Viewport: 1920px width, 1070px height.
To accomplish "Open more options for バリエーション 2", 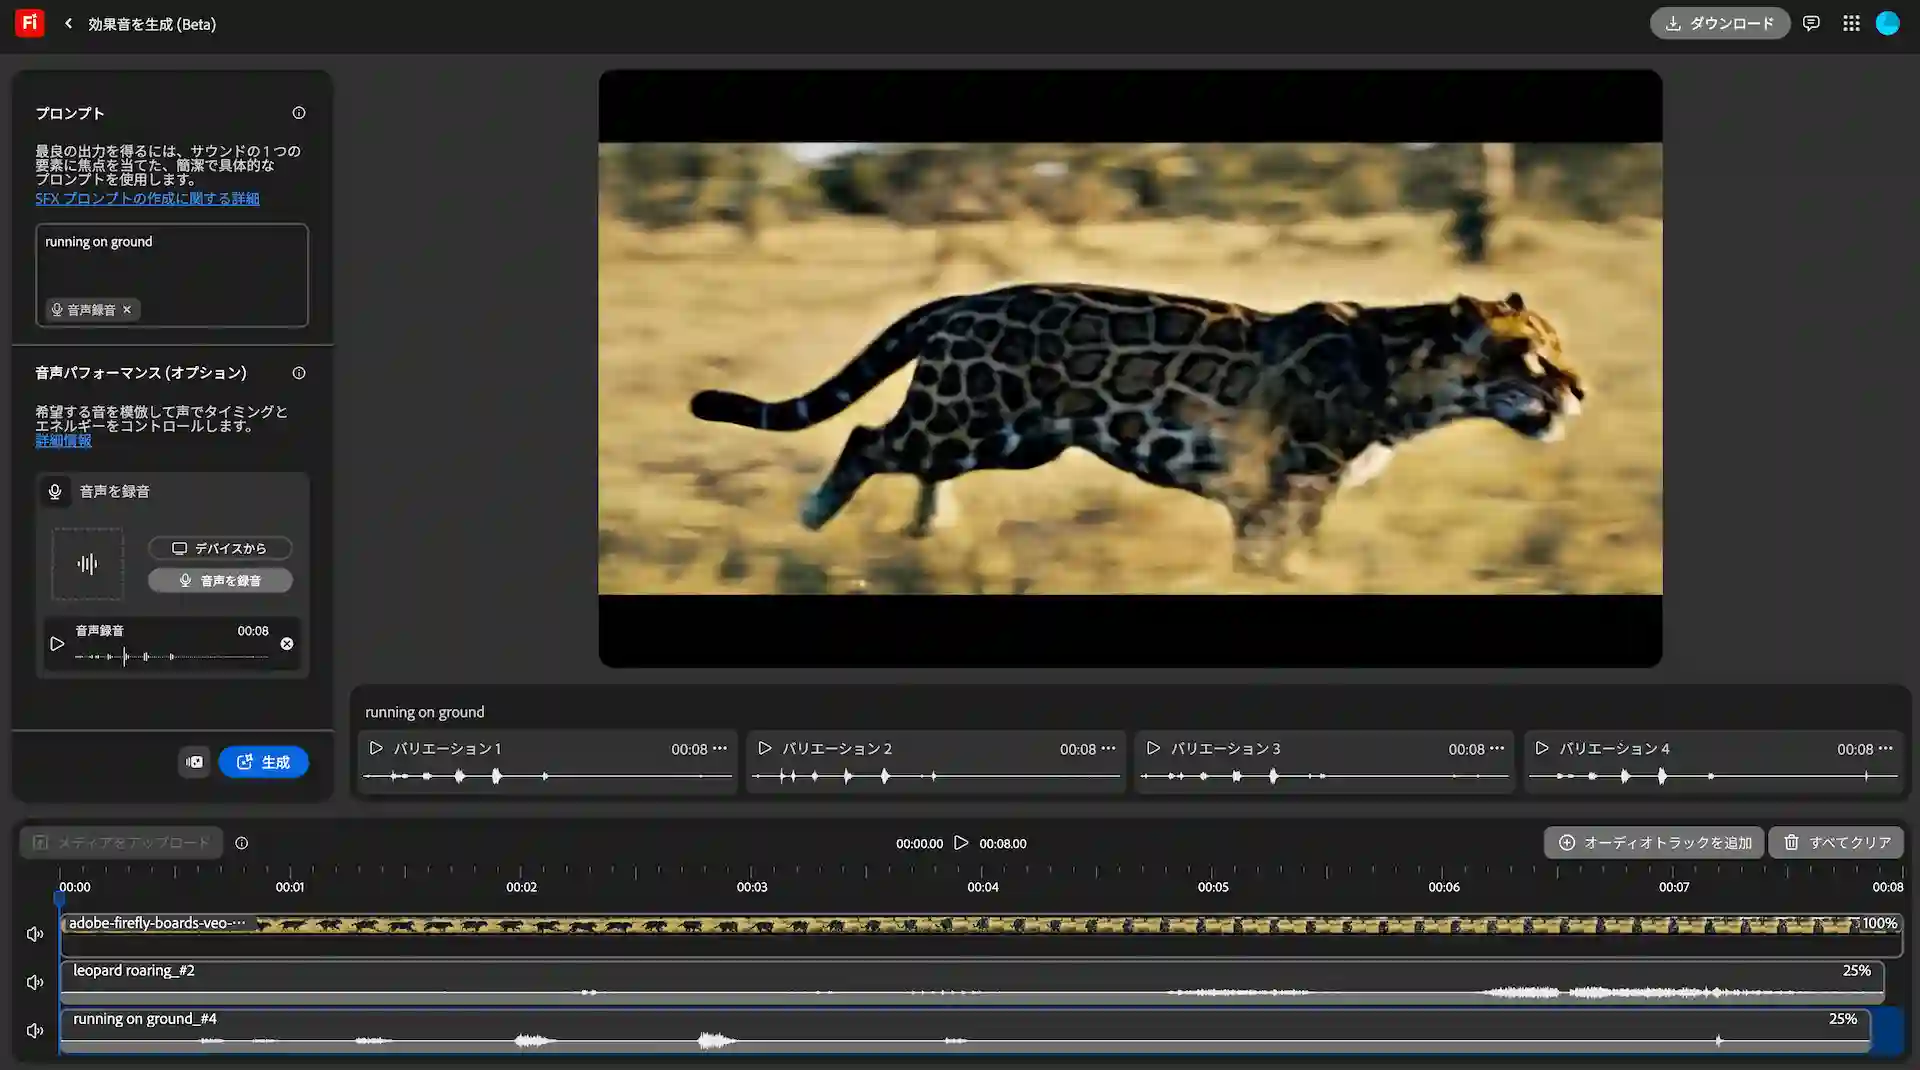I will pos(1108,748).
